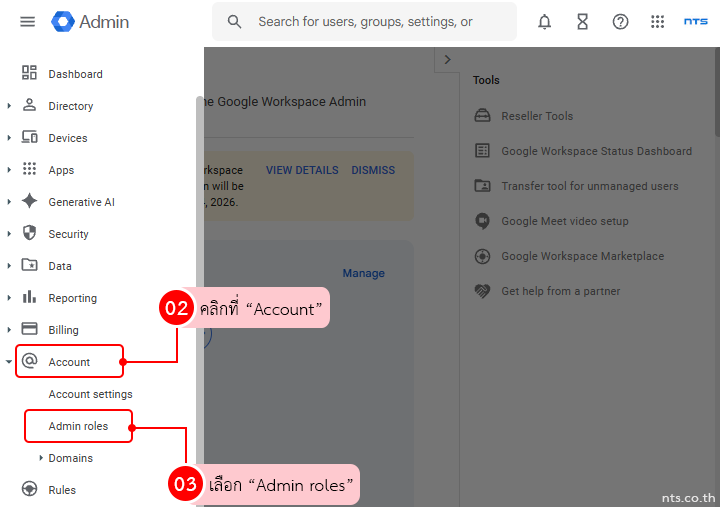
Task: Click the Generative AI sparkle icon
Action: tap(29, 201)
